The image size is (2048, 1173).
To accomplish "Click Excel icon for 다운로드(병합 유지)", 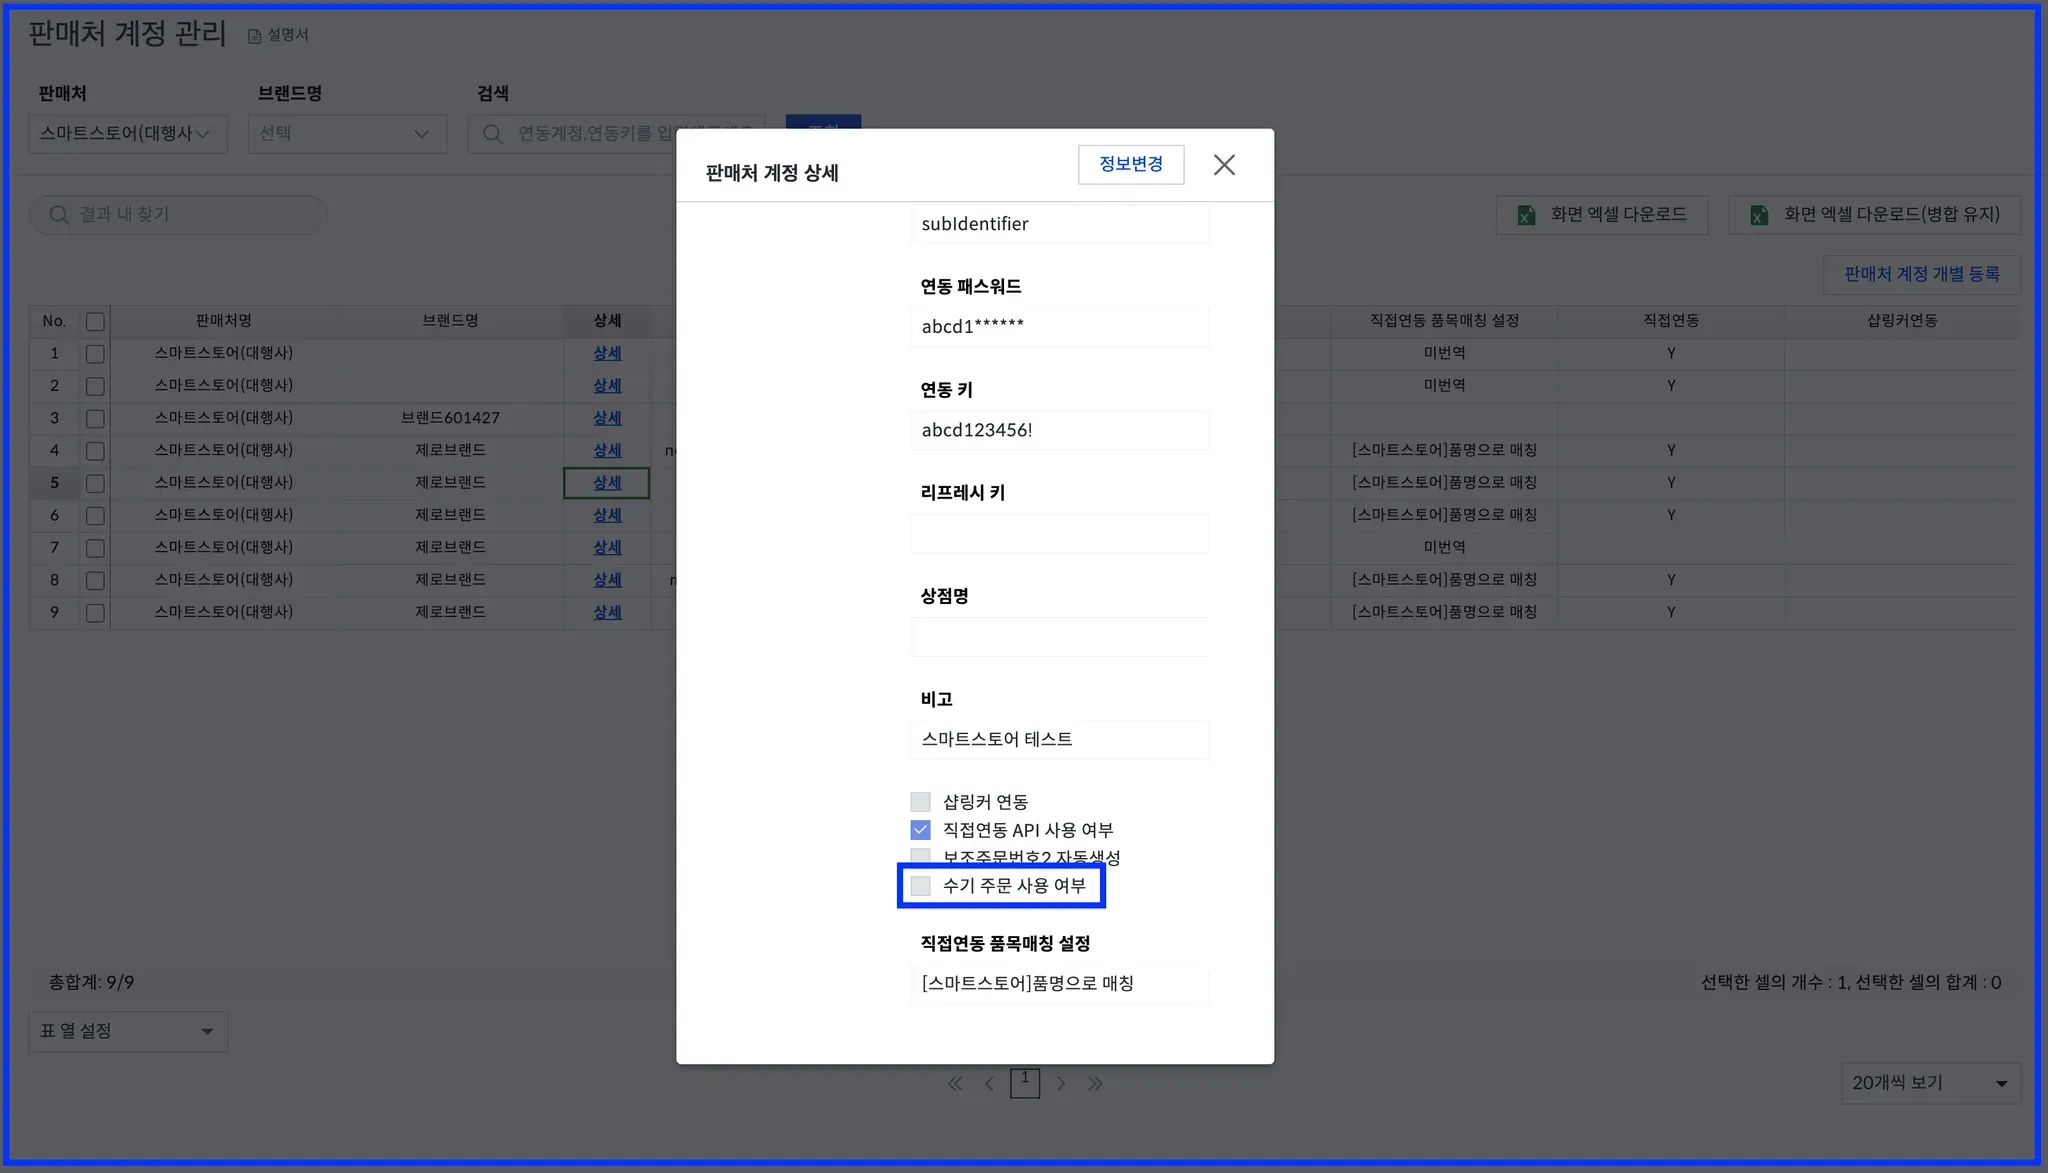I will click(x=1759, y=215).
